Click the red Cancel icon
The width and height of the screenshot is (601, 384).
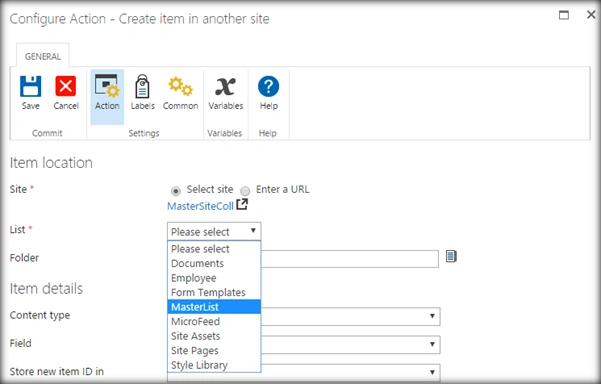(x=66, y=86)
